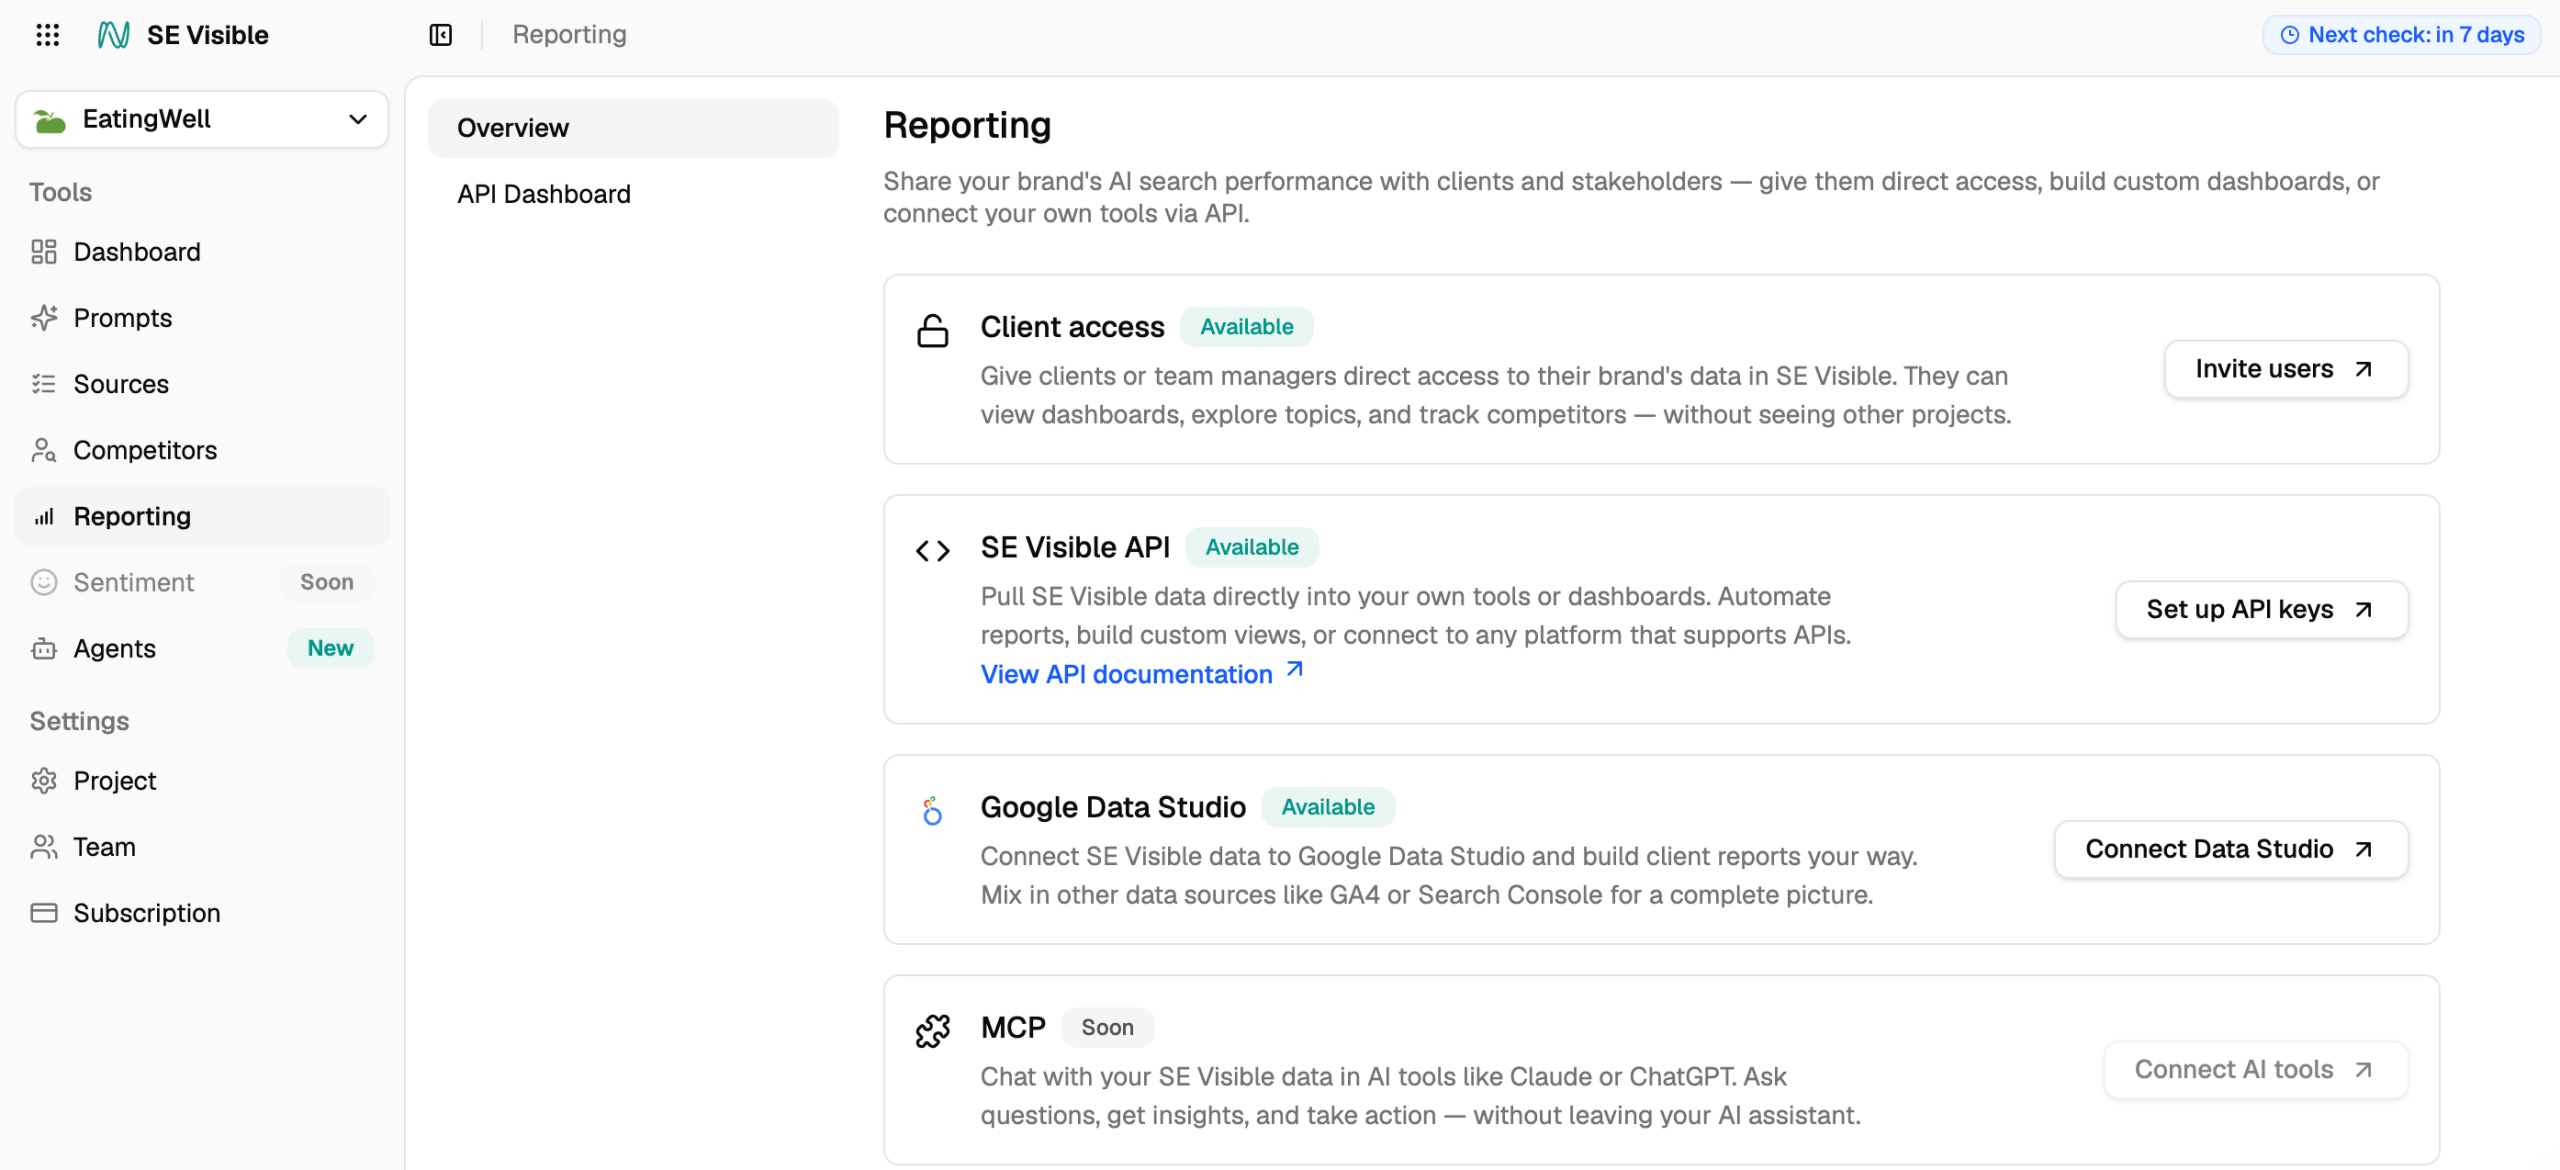The image size is (2560, 1170).
Task: Switch to the API Dashboard tab
Action: click(633, 194)
